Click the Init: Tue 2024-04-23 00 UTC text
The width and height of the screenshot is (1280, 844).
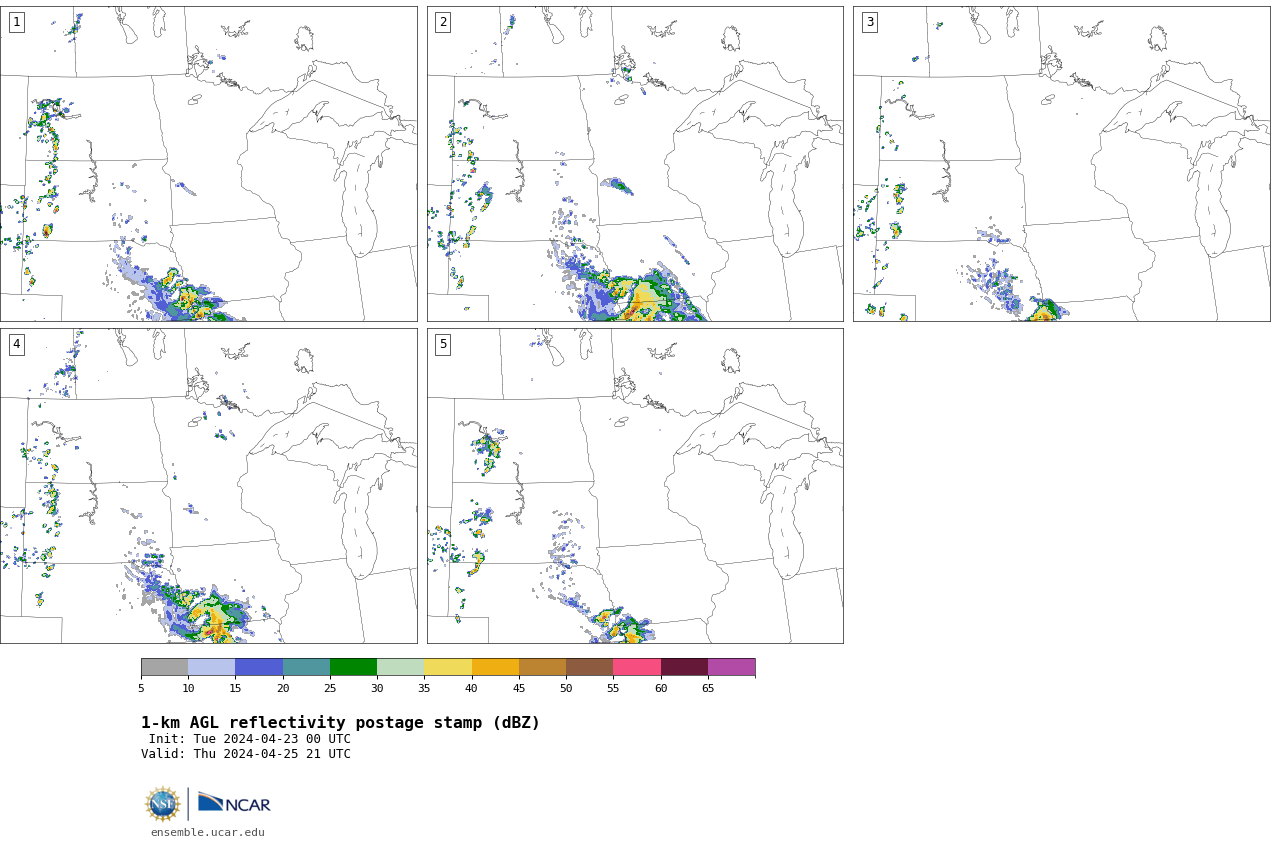[250, 739]
